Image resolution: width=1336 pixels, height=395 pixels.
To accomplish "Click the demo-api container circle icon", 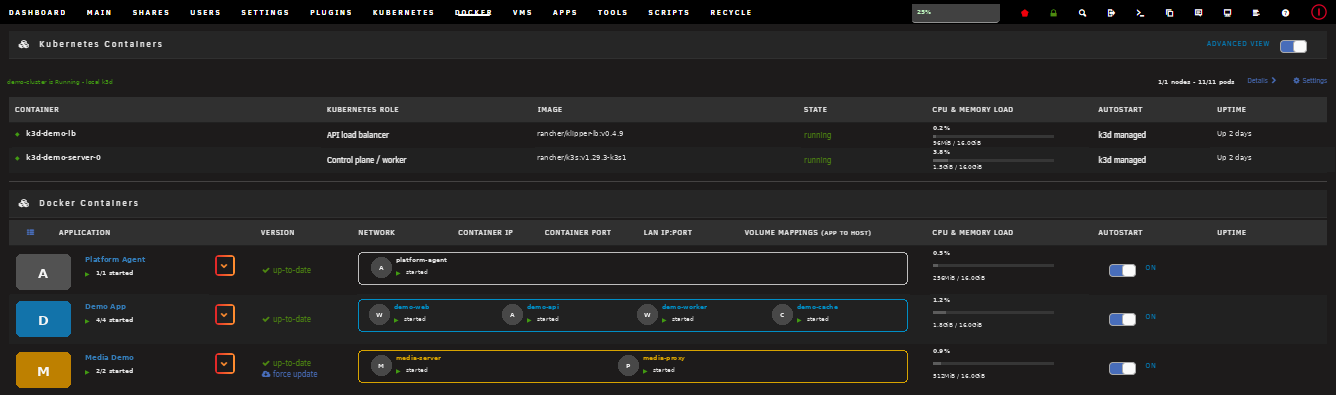I will click(x=512, y=314).
